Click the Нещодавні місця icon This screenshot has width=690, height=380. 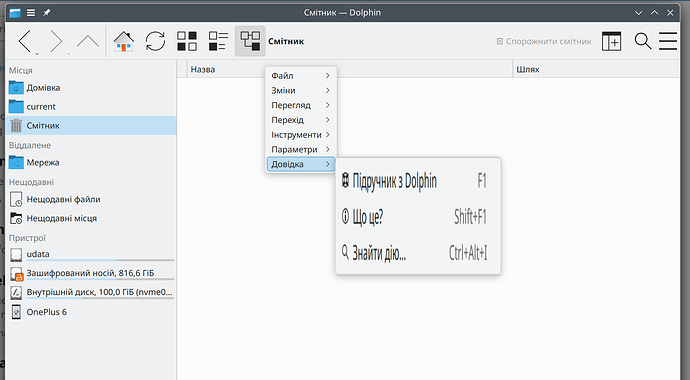[x=16, y=218]
